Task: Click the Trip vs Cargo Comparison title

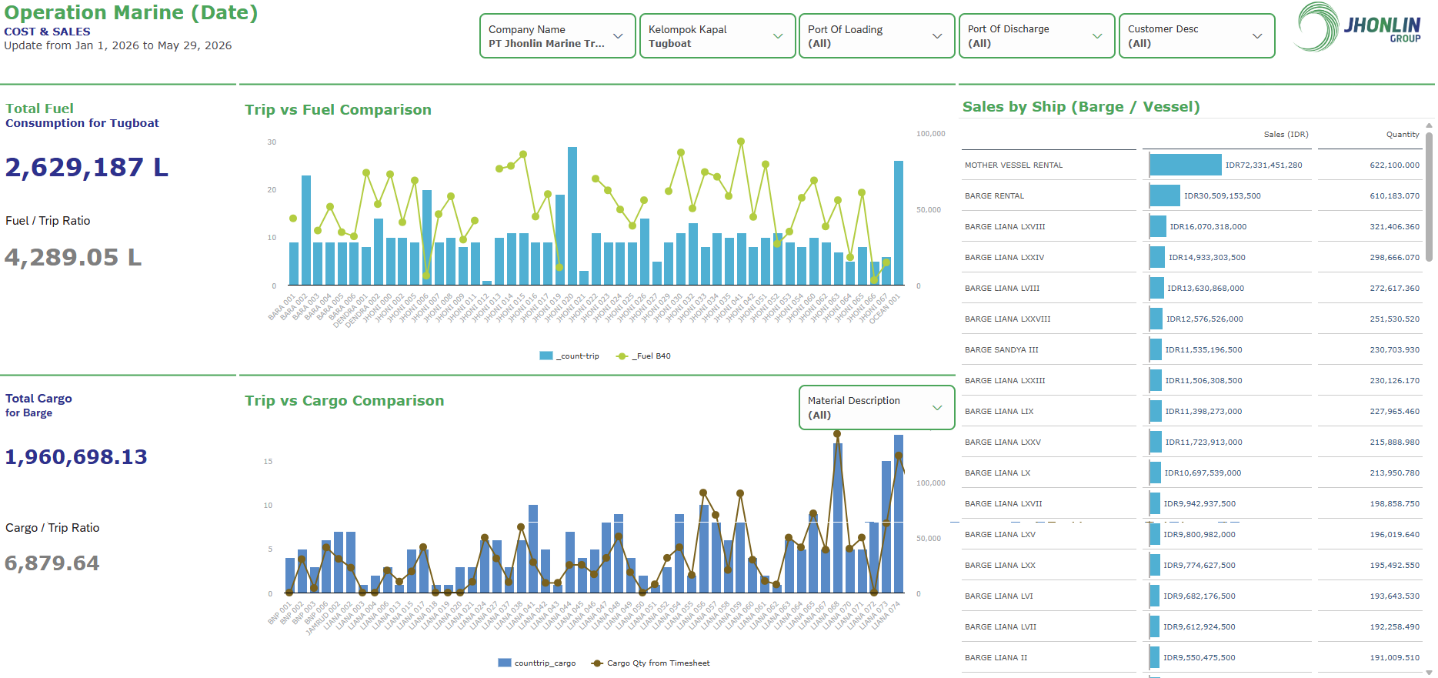Action: 344,401
